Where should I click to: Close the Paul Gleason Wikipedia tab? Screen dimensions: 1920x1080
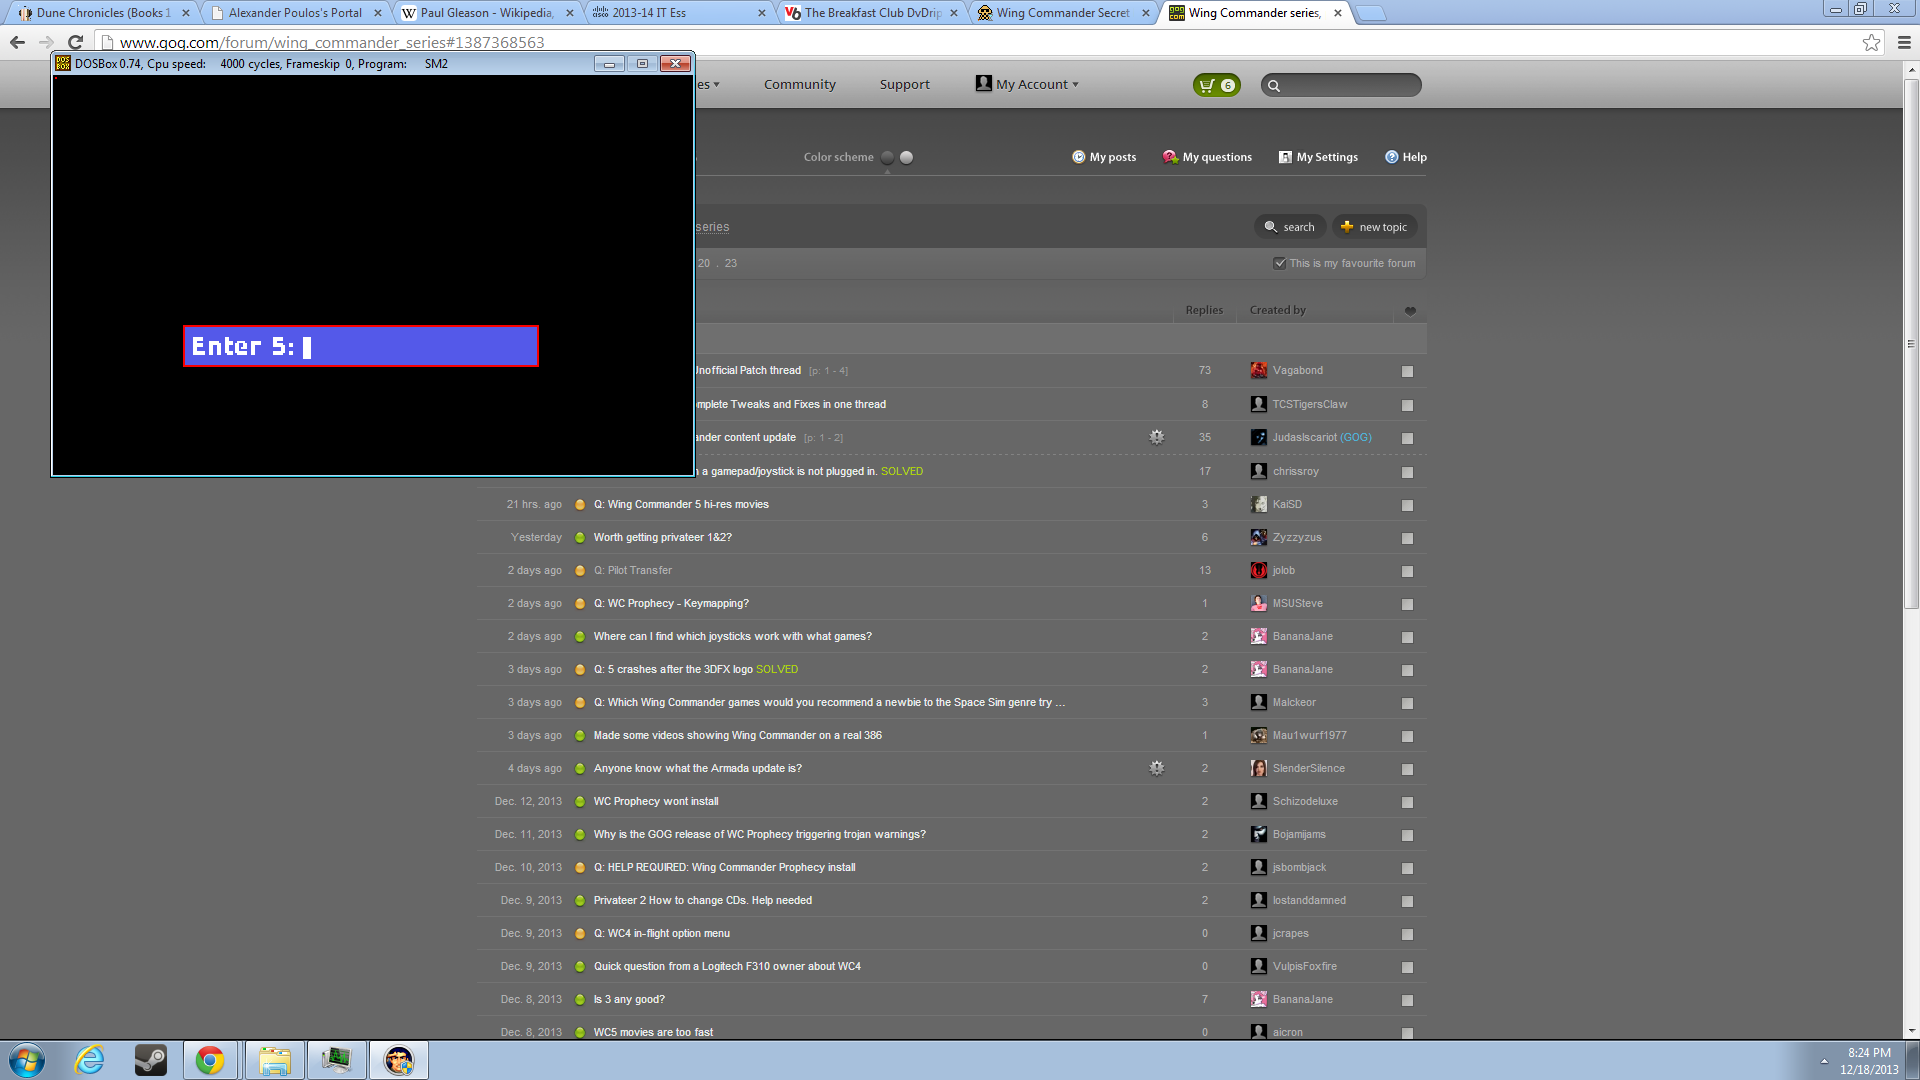tap(569, 13)
